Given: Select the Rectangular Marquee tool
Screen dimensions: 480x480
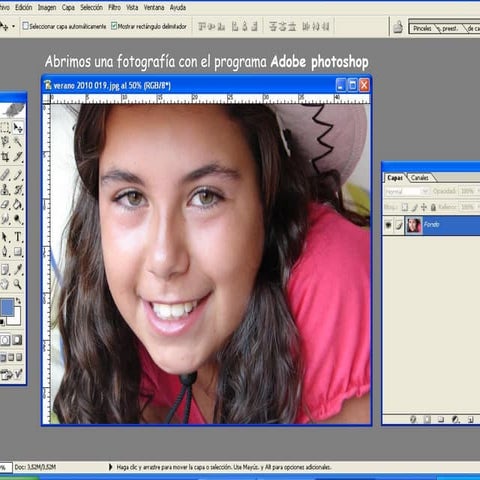Looking at the screenshot, I should [5, 128].
